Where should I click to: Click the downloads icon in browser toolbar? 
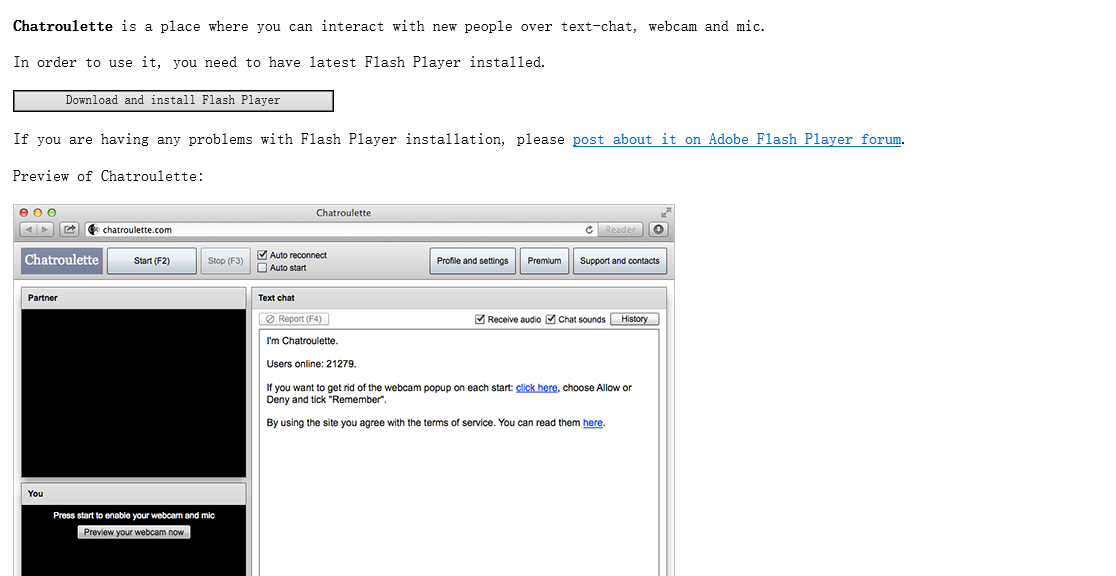point(658,229)
